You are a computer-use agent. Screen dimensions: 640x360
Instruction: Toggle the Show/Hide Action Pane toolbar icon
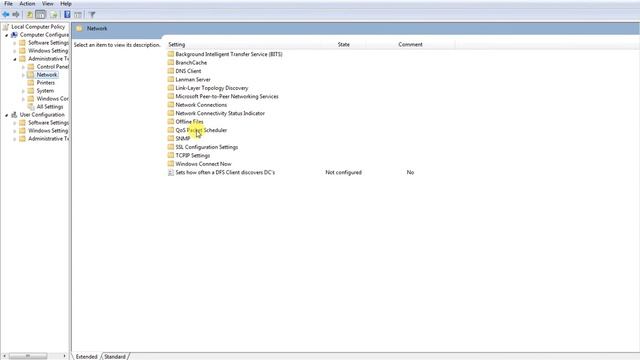(78, 15)
